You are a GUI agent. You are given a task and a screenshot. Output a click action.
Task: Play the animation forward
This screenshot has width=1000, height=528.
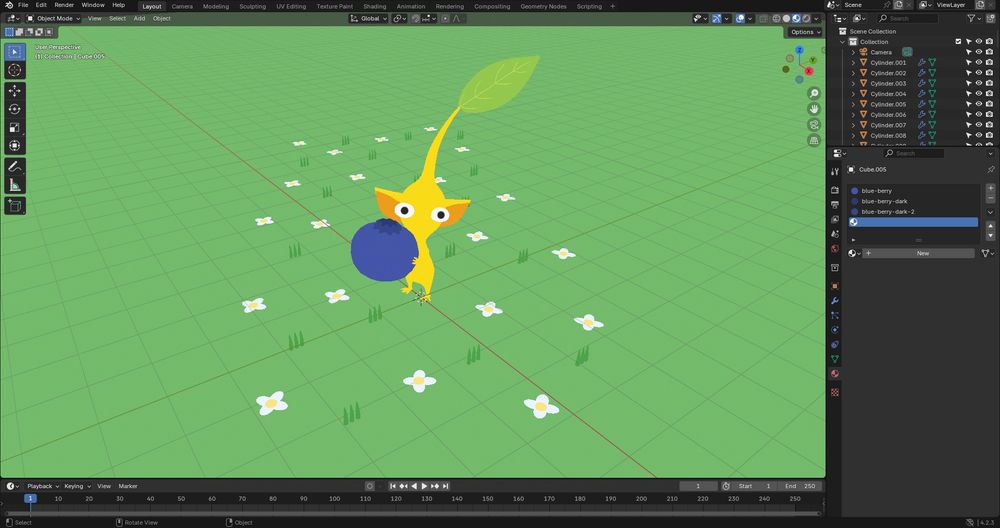424,486
